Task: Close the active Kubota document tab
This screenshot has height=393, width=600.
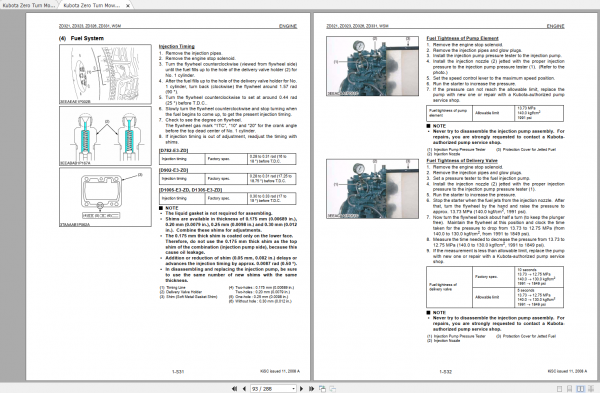Action: tap(128, 6)
